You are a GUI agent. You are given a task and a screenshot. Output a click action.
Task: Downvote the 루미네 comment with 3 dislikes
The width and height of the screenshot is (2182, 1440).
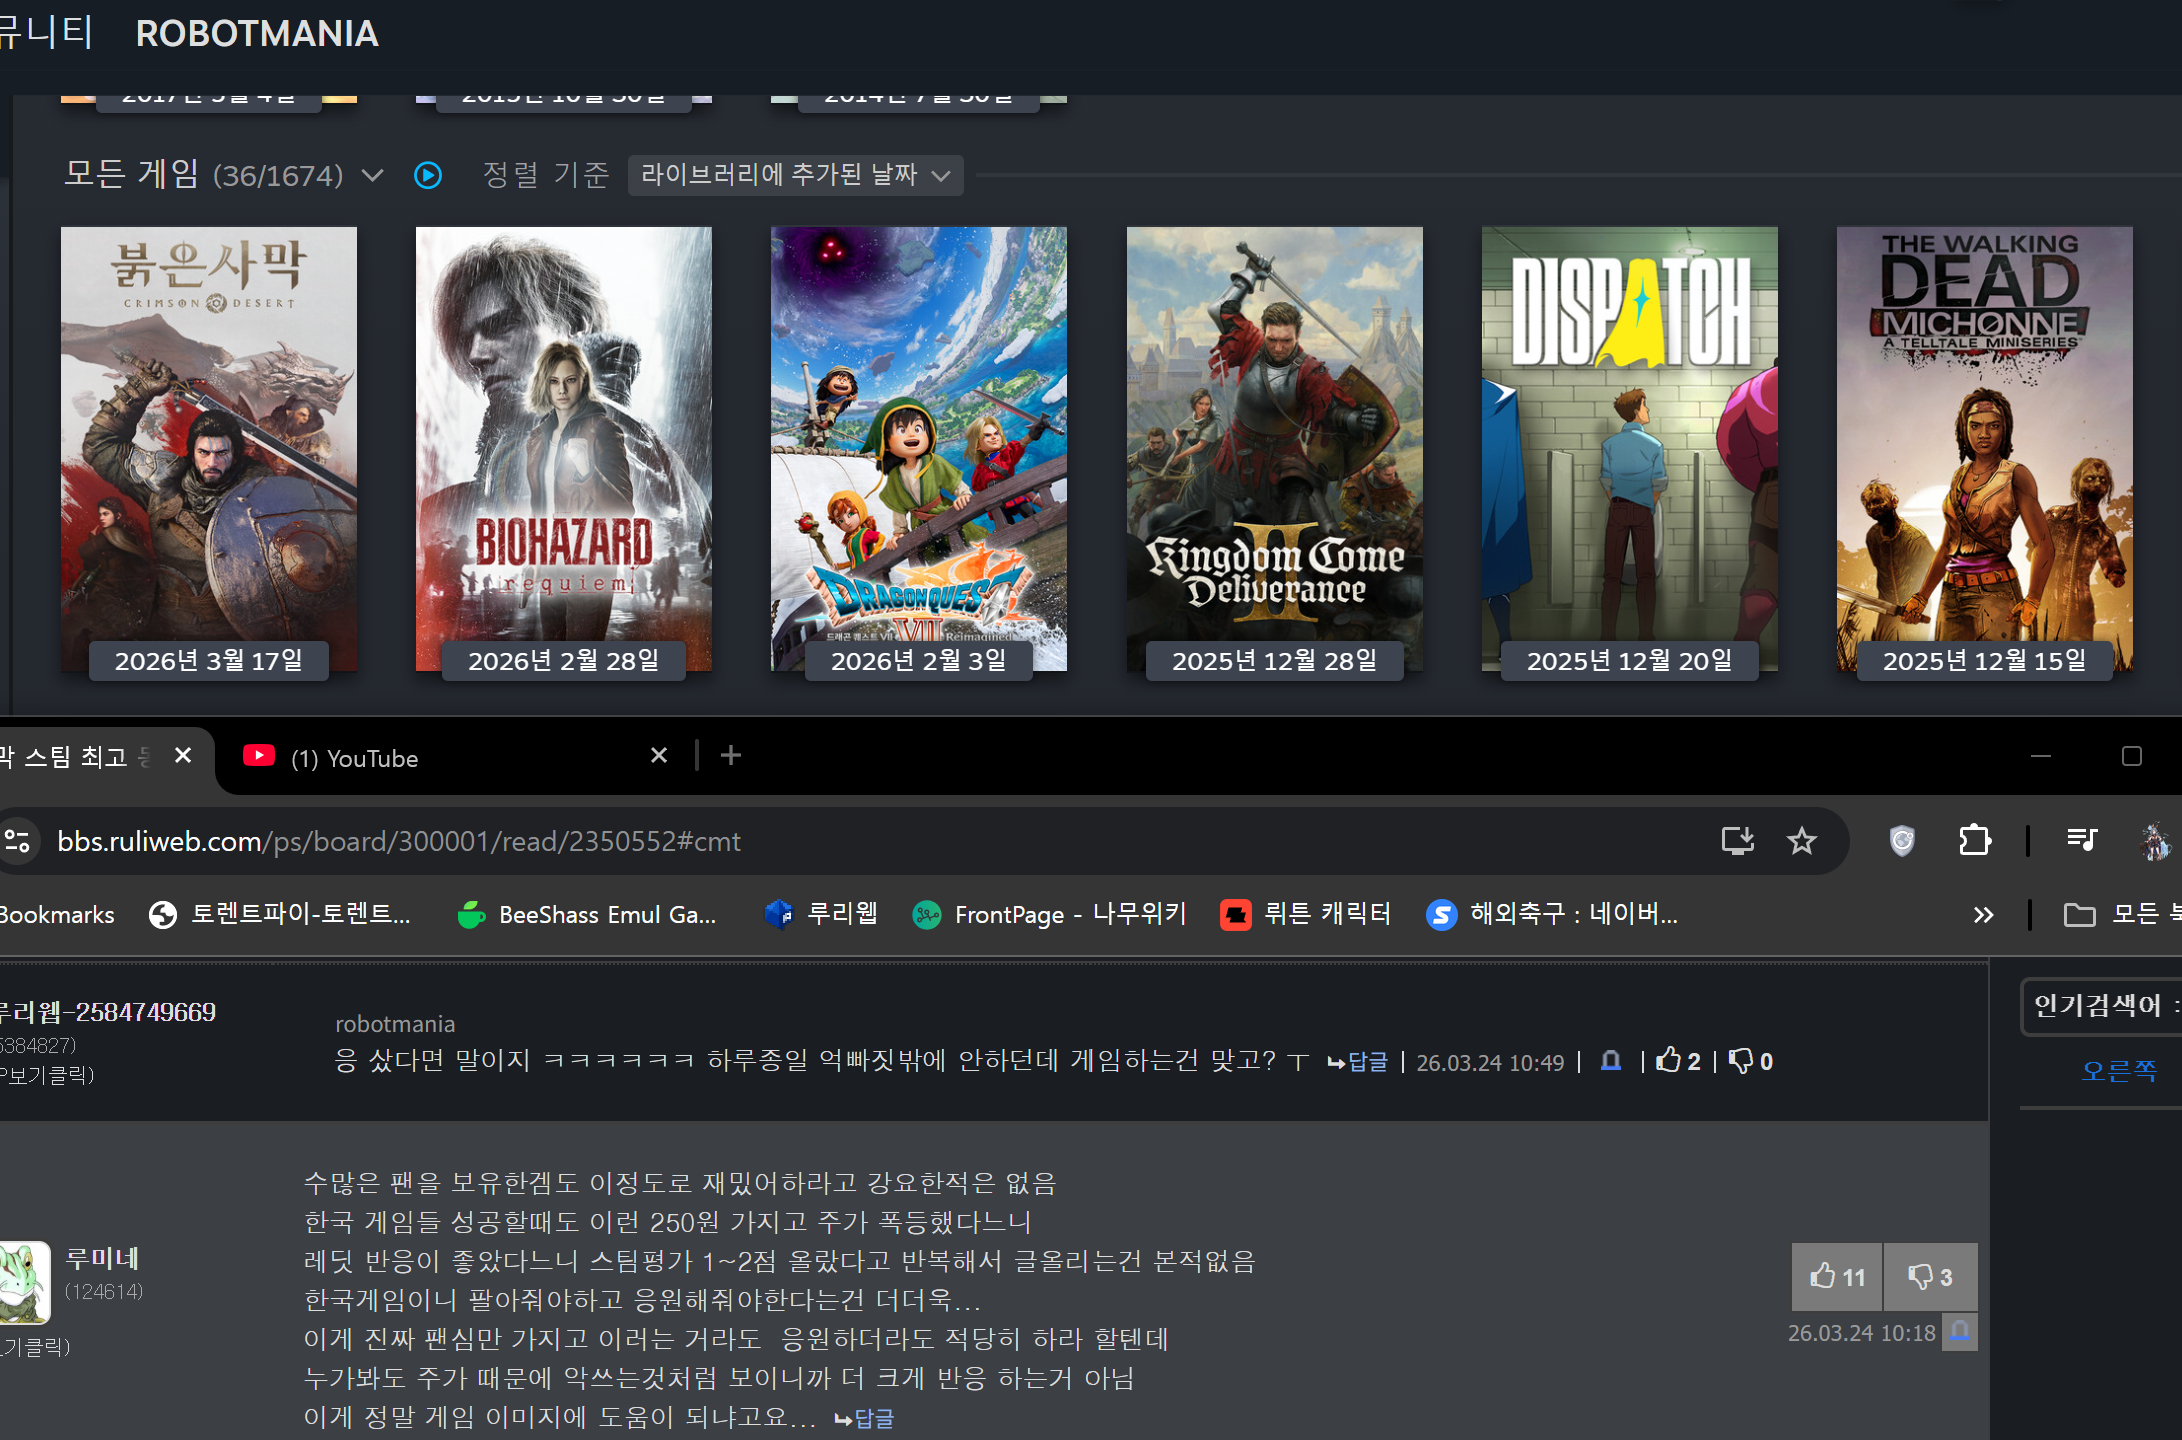click(1930, 1277)
